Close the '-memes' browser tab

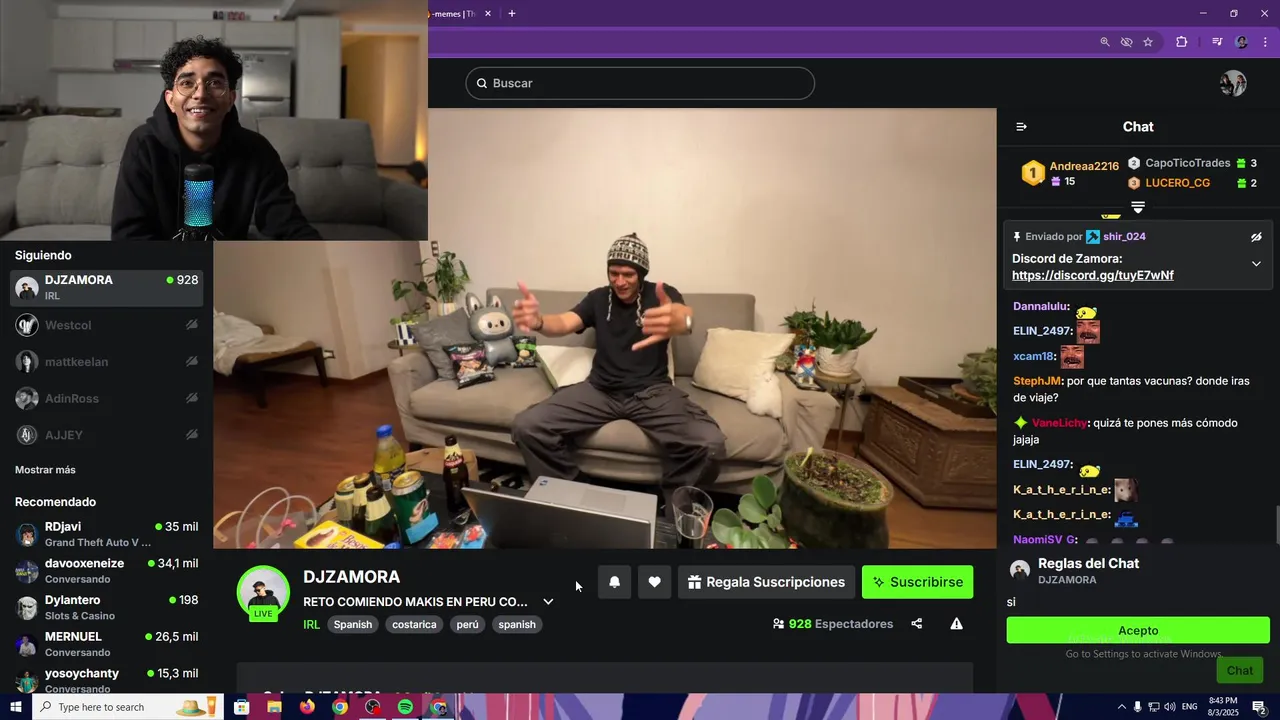(x=488, y=14)
